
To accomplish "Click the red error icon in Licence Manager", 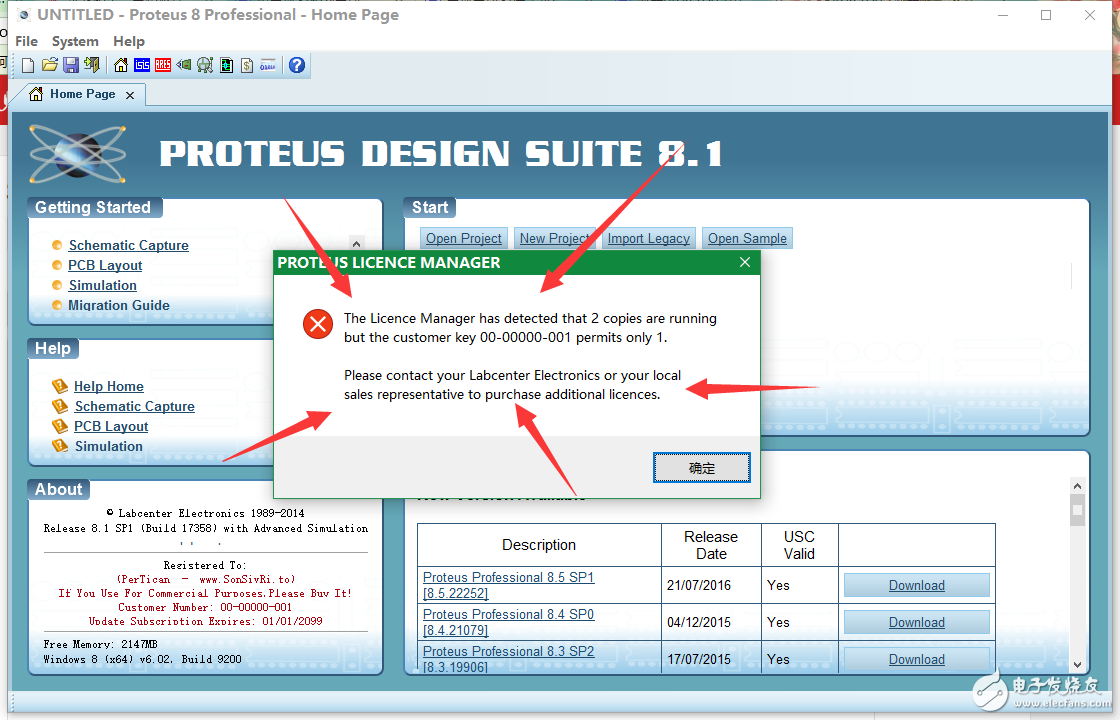I will tap(318, 324).
